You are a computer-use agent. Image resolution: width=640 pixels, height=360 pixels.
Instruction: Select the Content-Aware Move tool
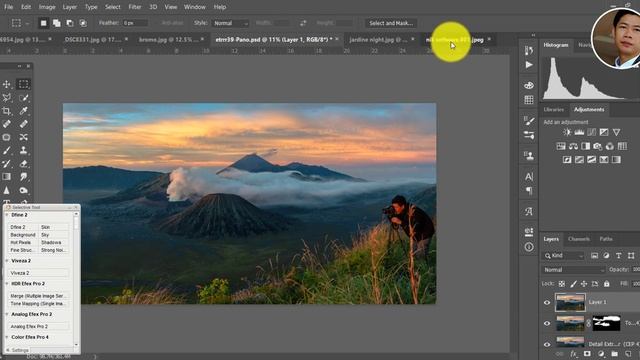coord(23,137)
